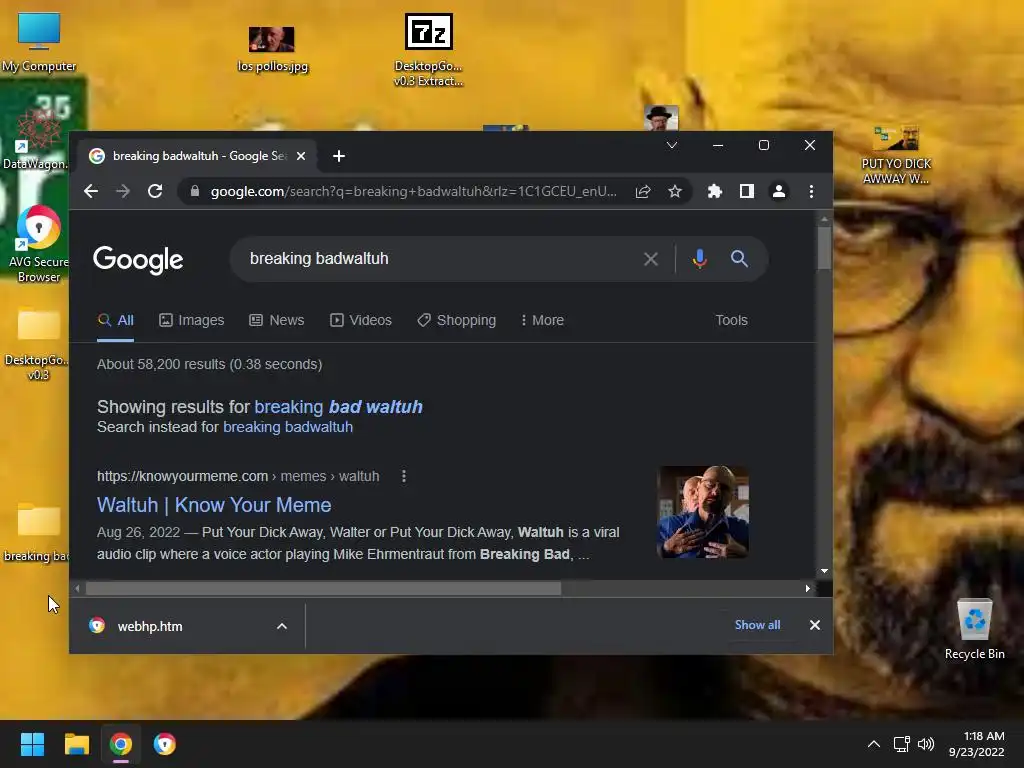Show hidden system tray icons
Image resolution: width=1024 pixels, height=768 pixels.
point(874,744)
